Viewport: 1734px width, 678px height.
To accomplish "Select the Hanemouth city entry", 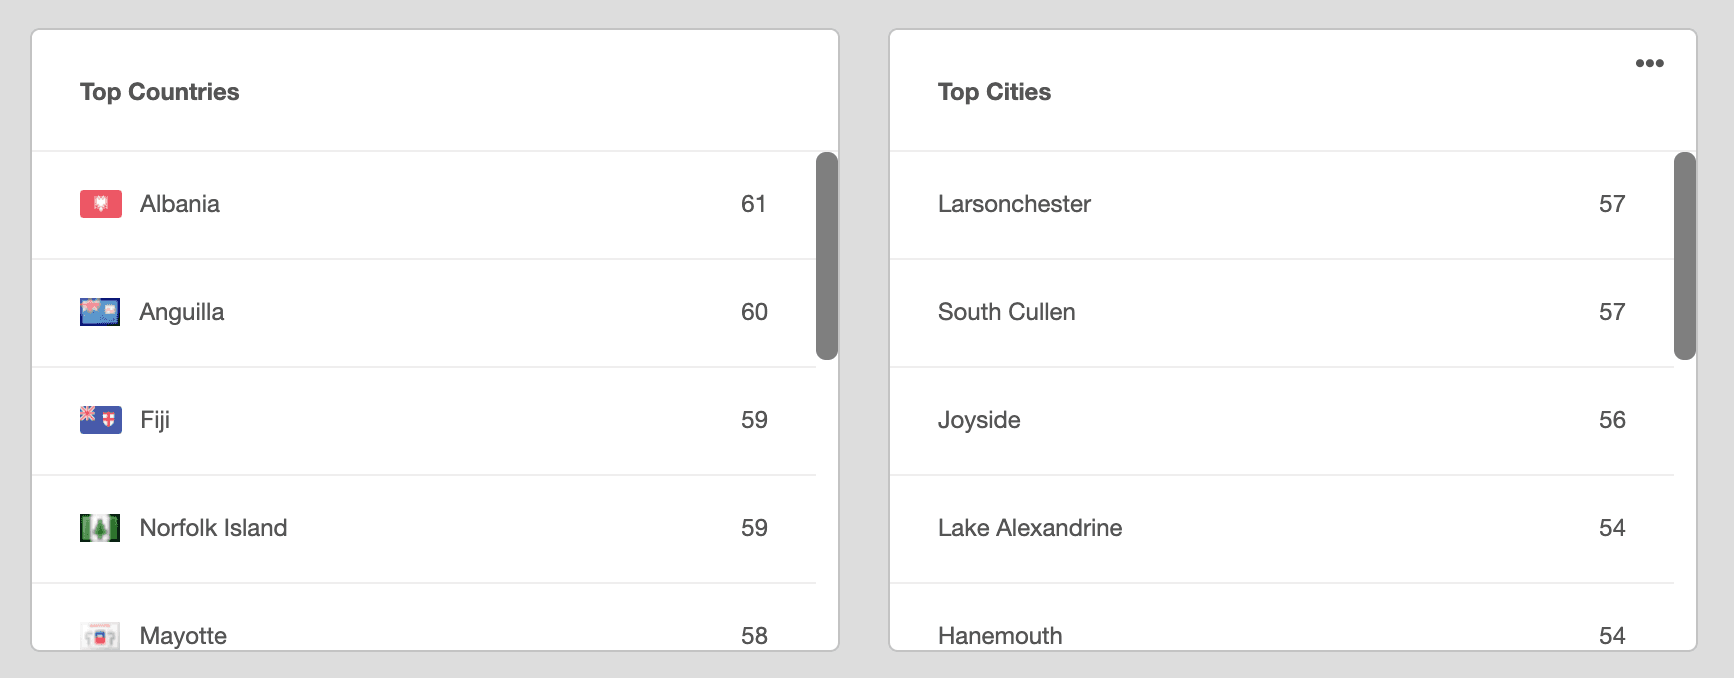I will pyautogui.click(x=1000, y=636).
